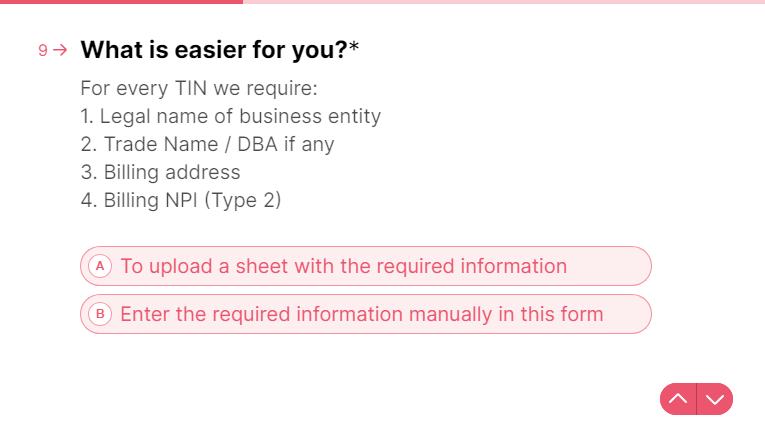Go to previous question with up chevron
765x447 pixels.
tap(678, 399)
